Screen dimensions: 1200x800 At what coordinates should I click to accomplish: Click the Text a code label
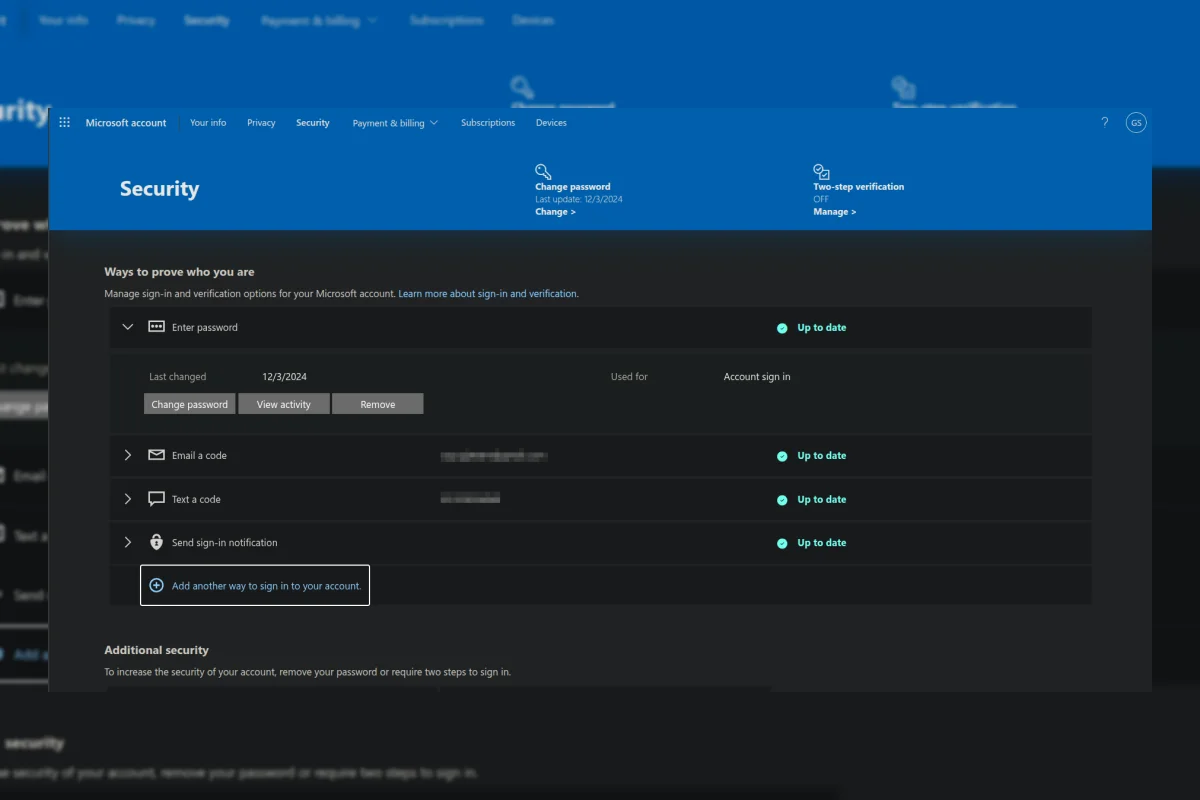(196, 499)
